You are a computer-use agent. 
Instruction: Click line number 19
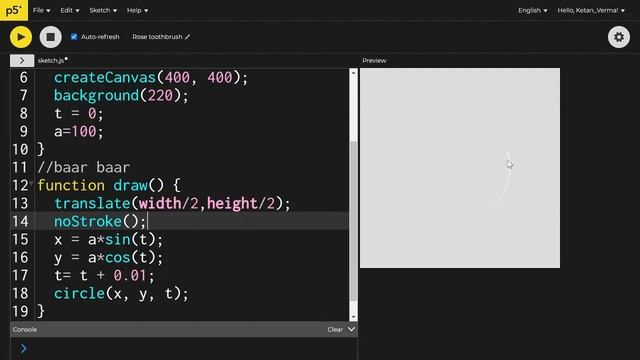coord(20,311)
